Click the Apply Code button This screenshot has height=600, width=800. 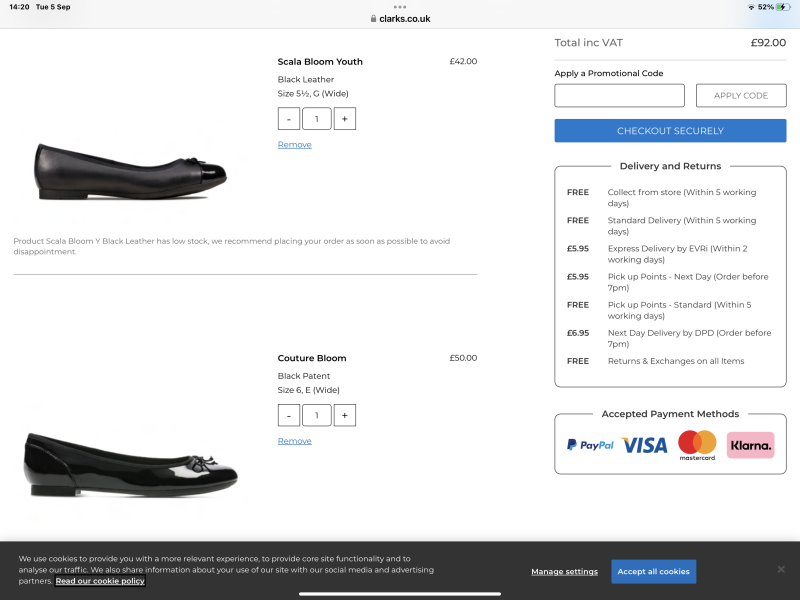741,95
